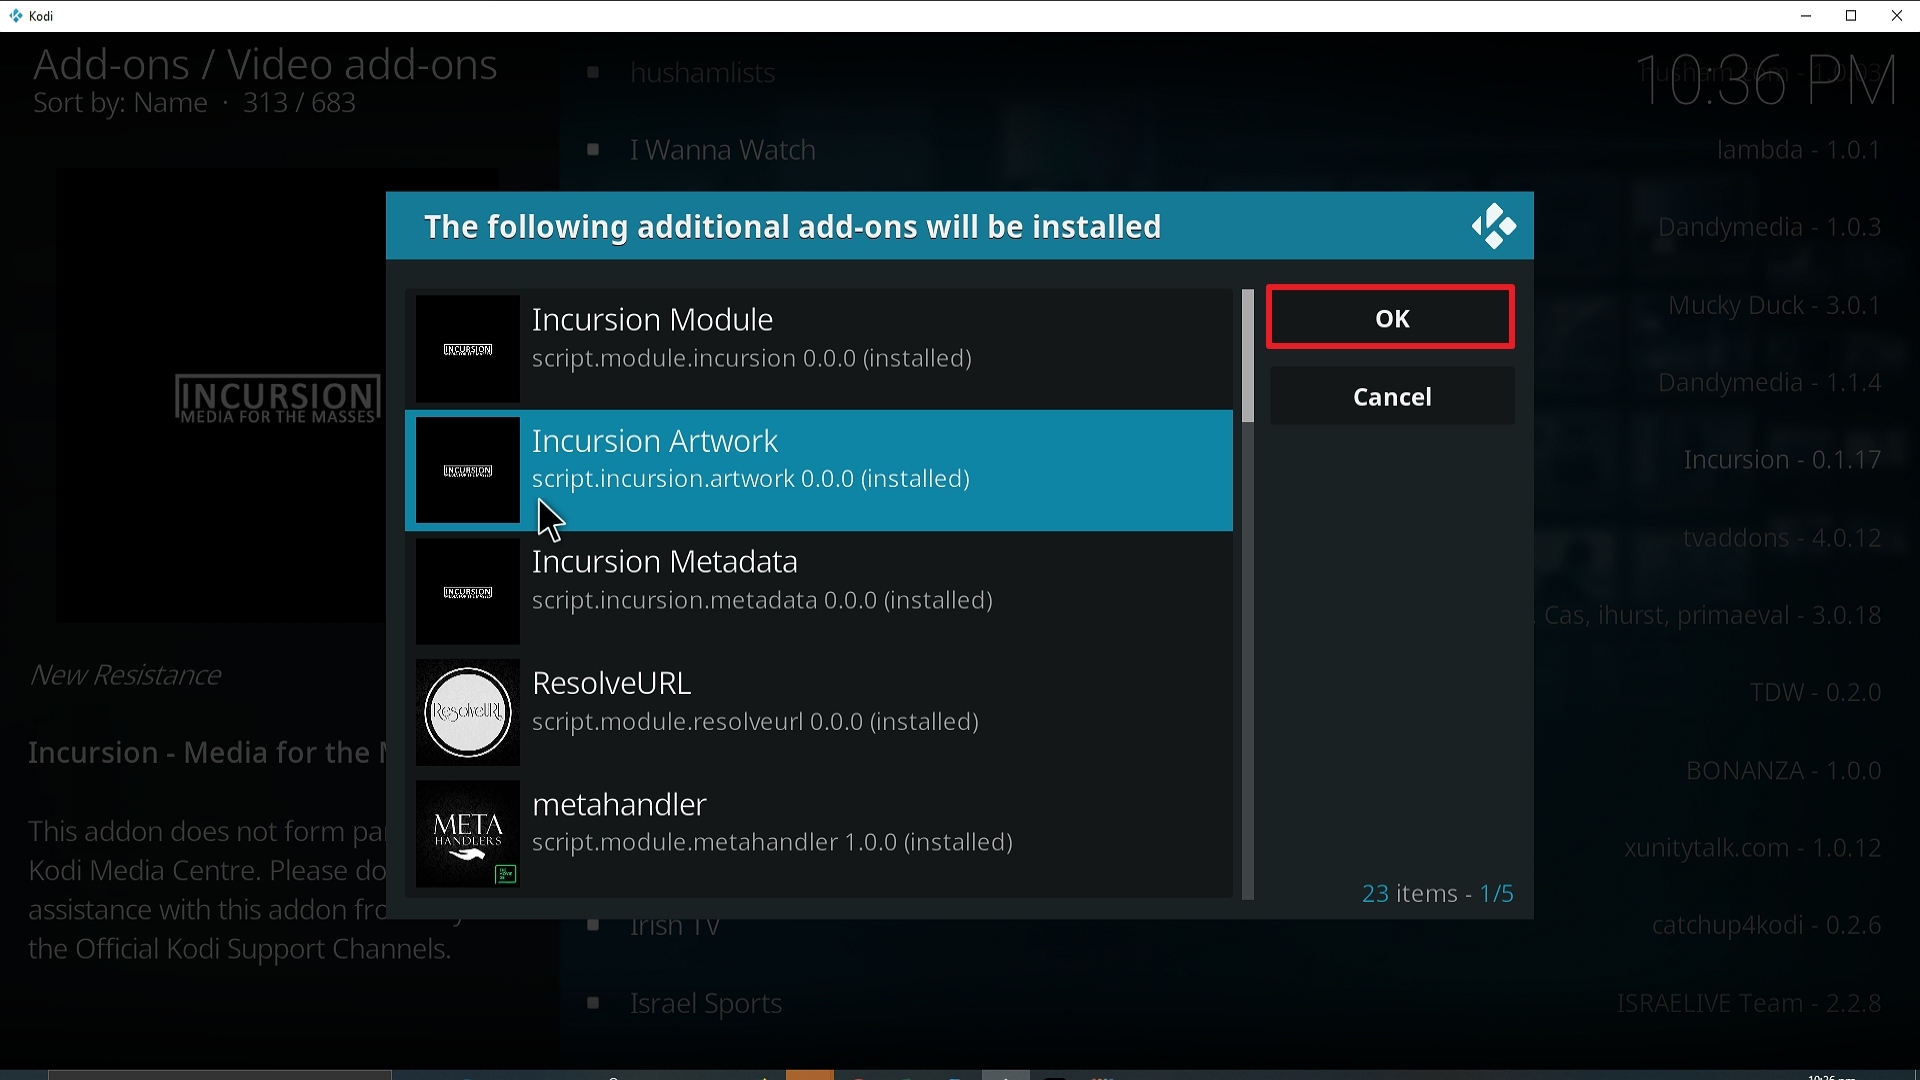1920x1080 pixels.
Task: Click the Mucky Duck - 3.0.1 label
Action: pos(1775,305)
